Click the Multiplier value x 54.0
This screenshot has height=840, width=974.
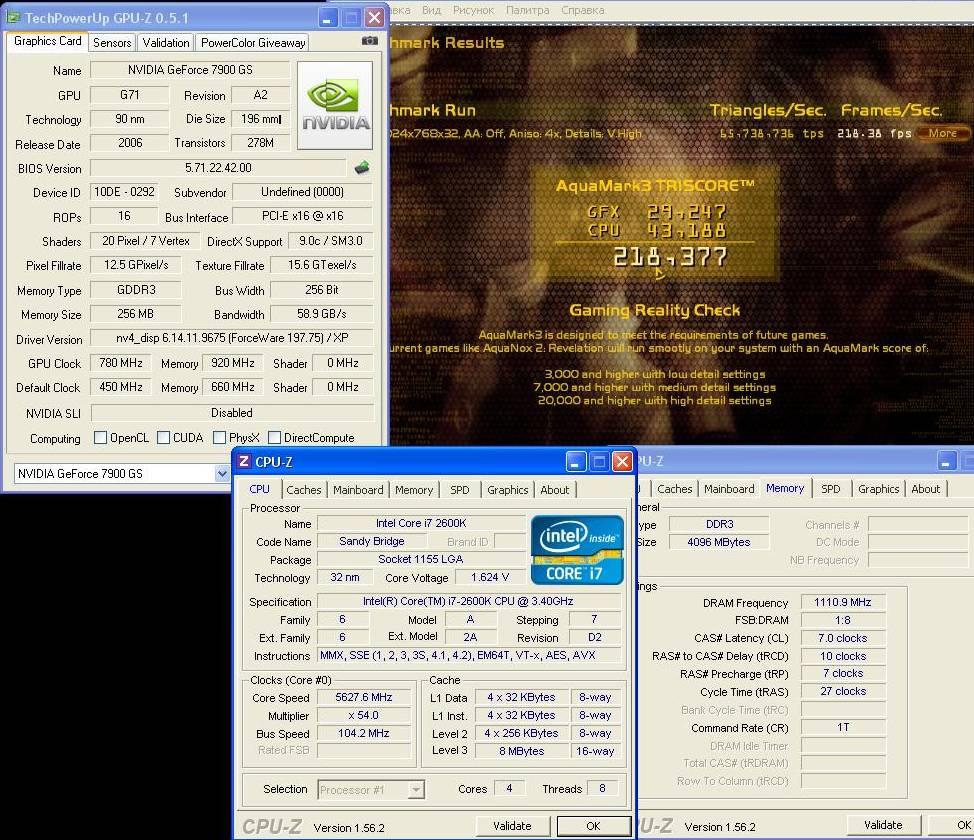point(363,715)
